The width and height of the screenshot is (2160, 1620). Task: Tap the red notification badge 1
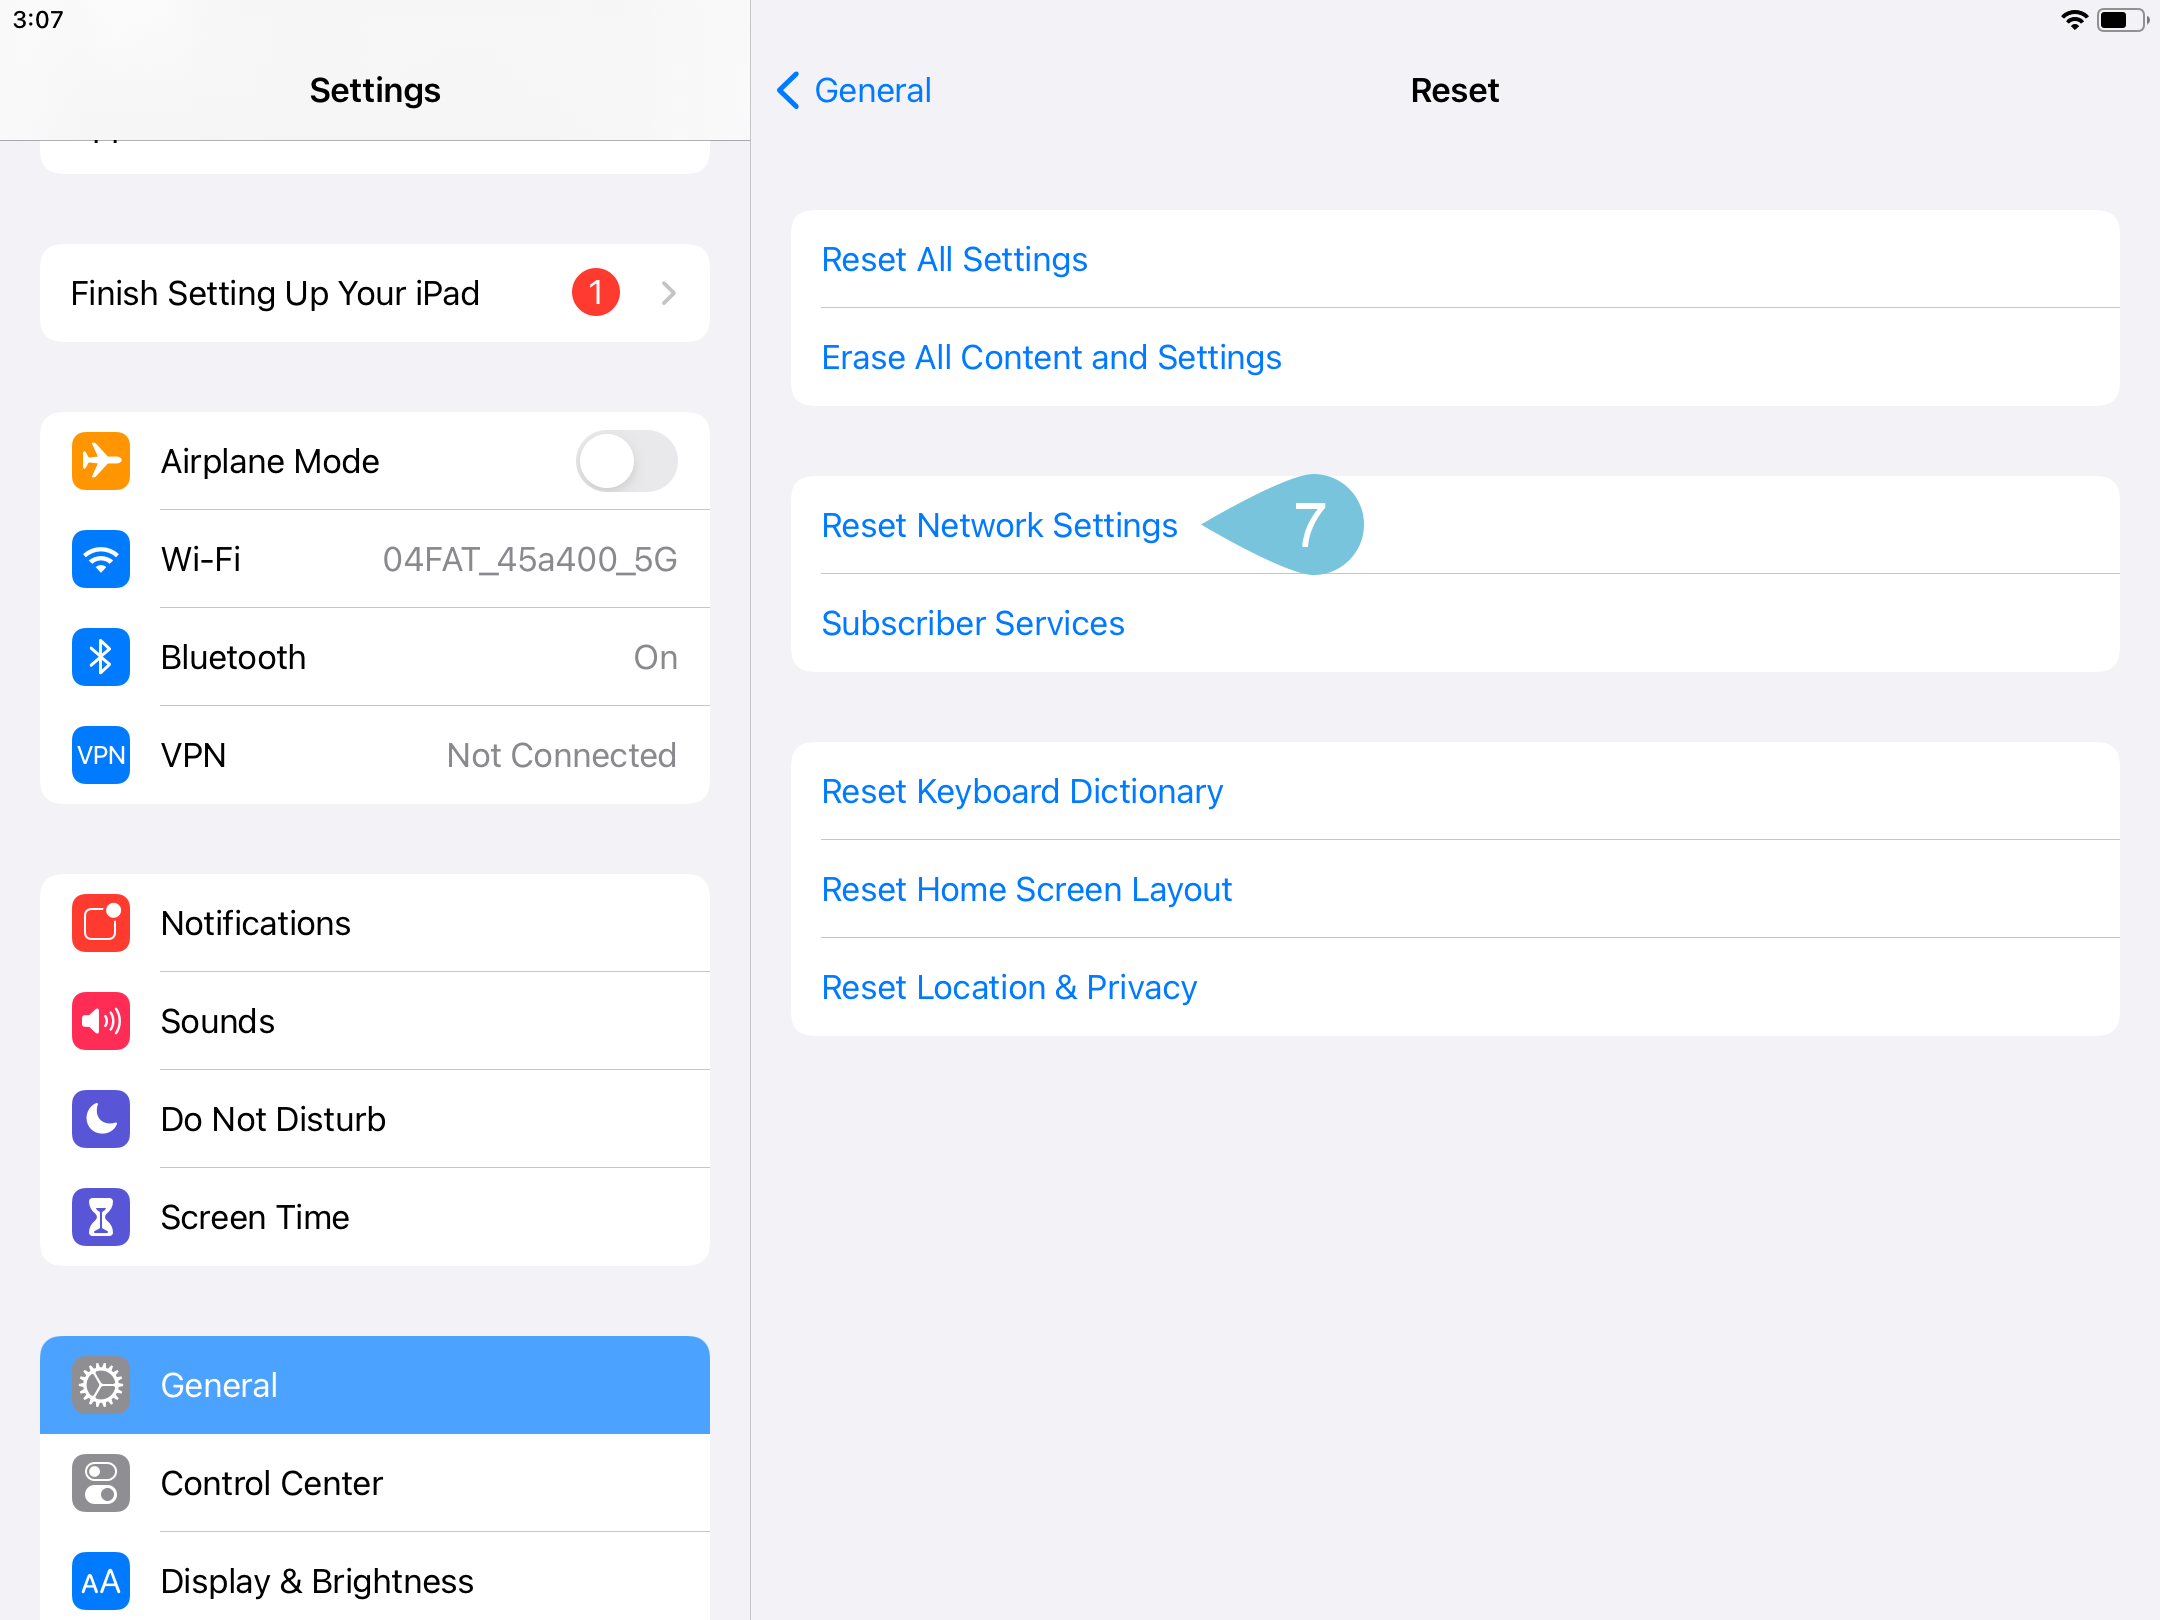[x=596, y=293]
